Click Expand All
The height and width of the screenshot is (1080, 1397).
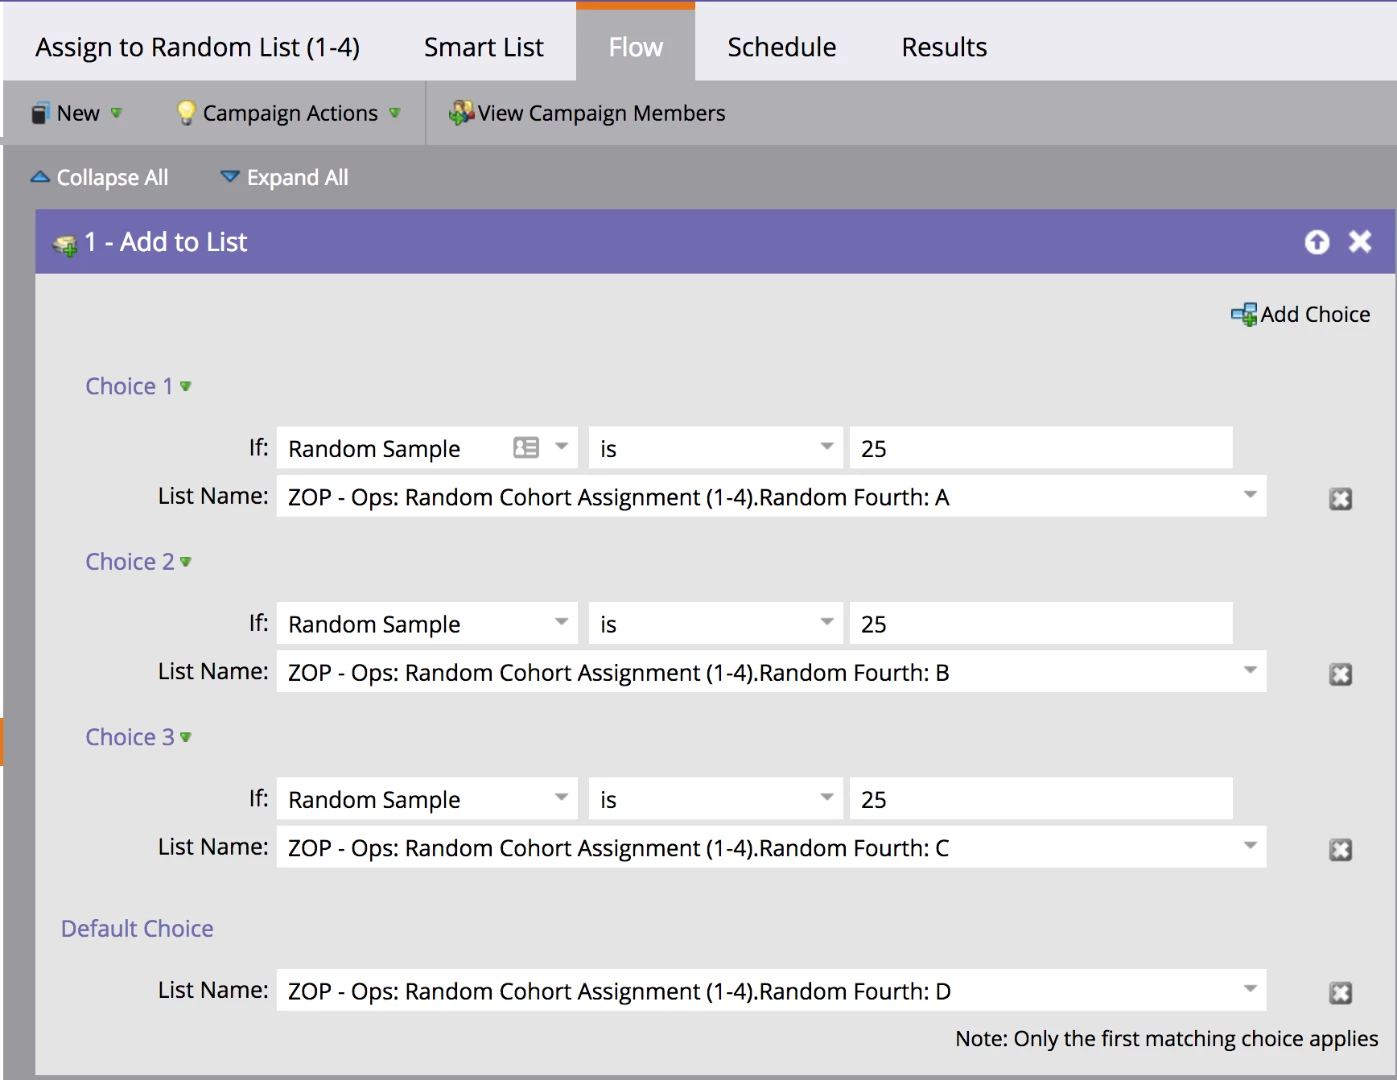(285, 177)
